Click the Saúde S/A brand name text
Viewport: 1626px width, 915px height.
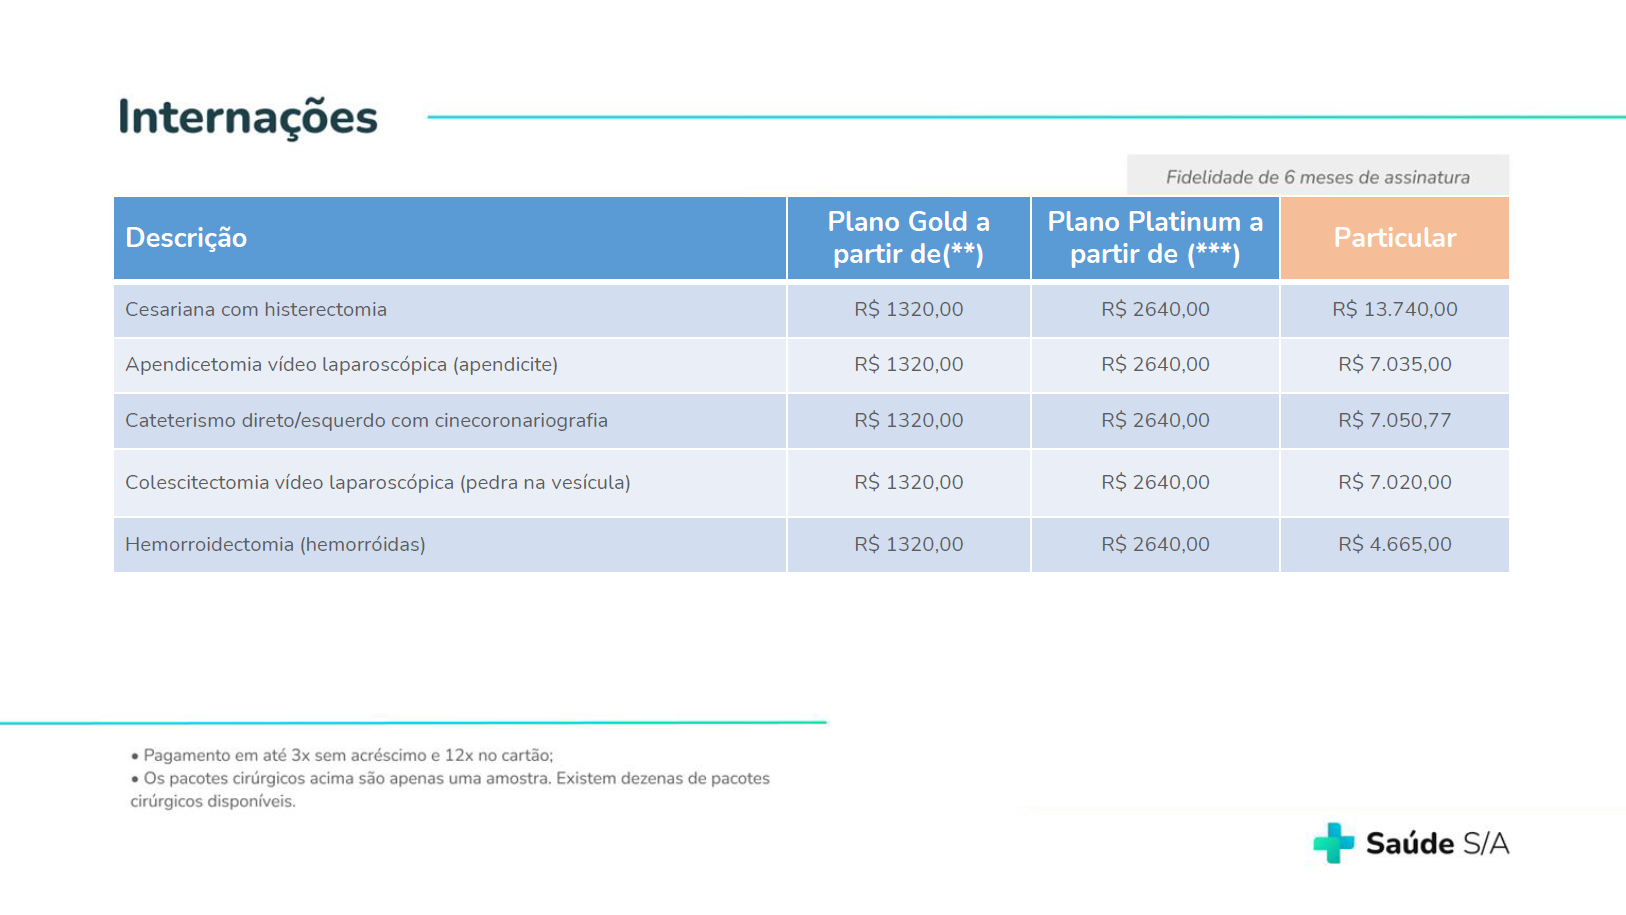(x=1437, y=844)
